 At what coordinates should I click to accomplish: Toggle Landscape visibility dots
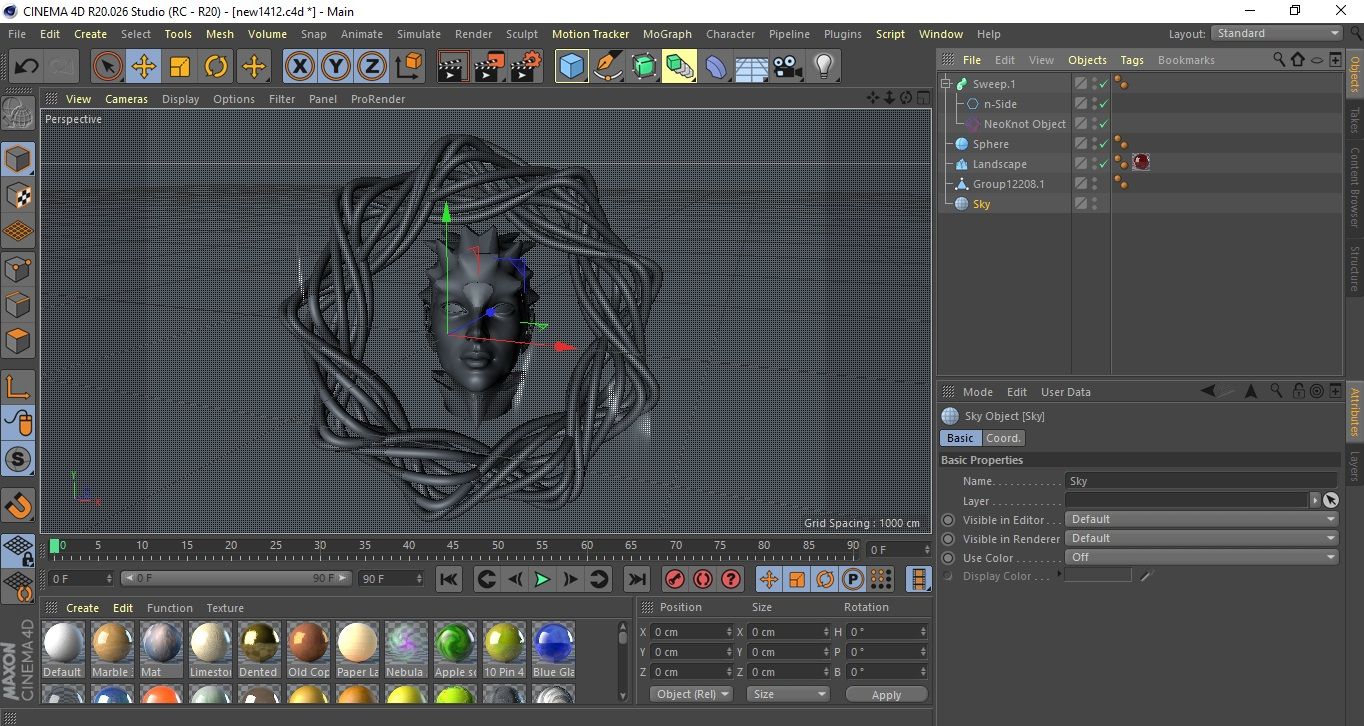[x=1094, y=164]
